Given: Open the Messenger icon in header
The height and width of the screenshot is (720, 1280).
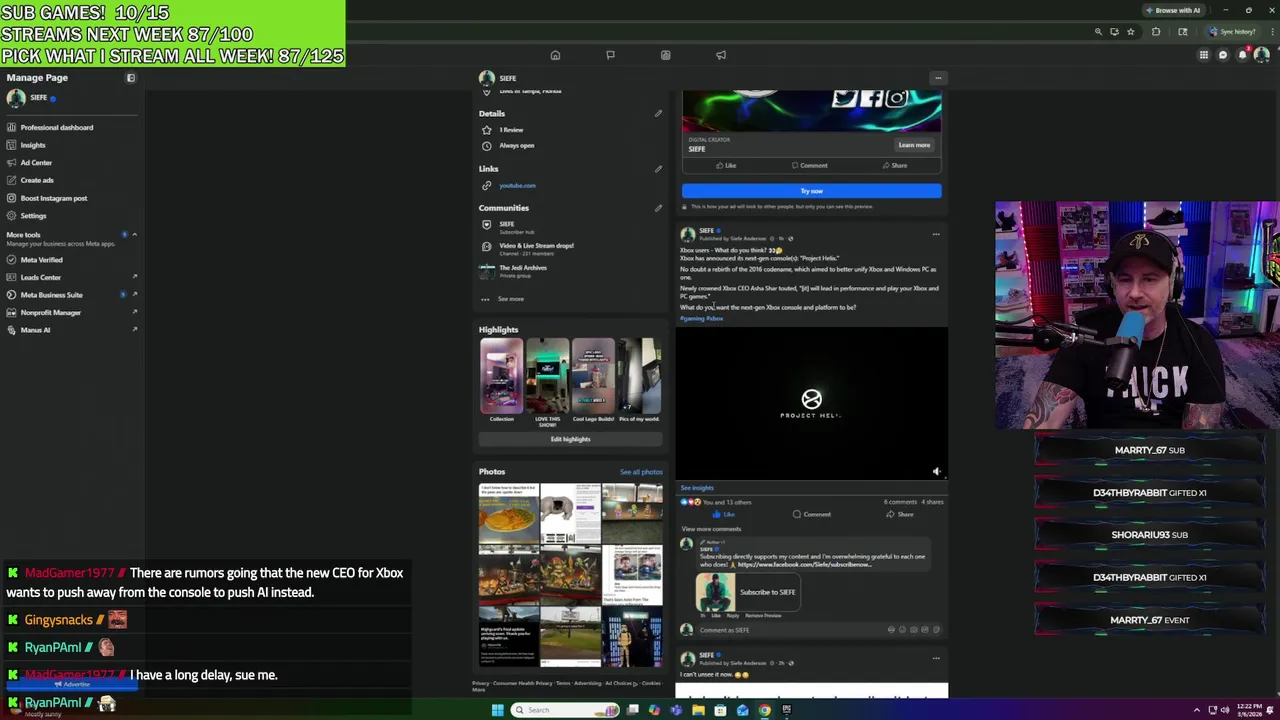Looking at the screenshot, I should [1223, 55].
